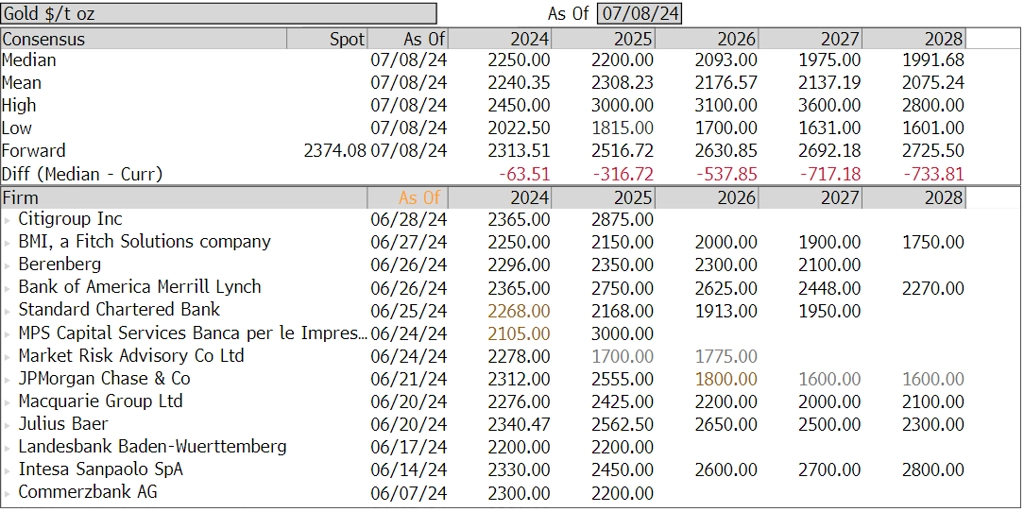Sort by the Firm column header
Image resolution: width=1024 pixels, height=512 pixels.
[184, 197]
